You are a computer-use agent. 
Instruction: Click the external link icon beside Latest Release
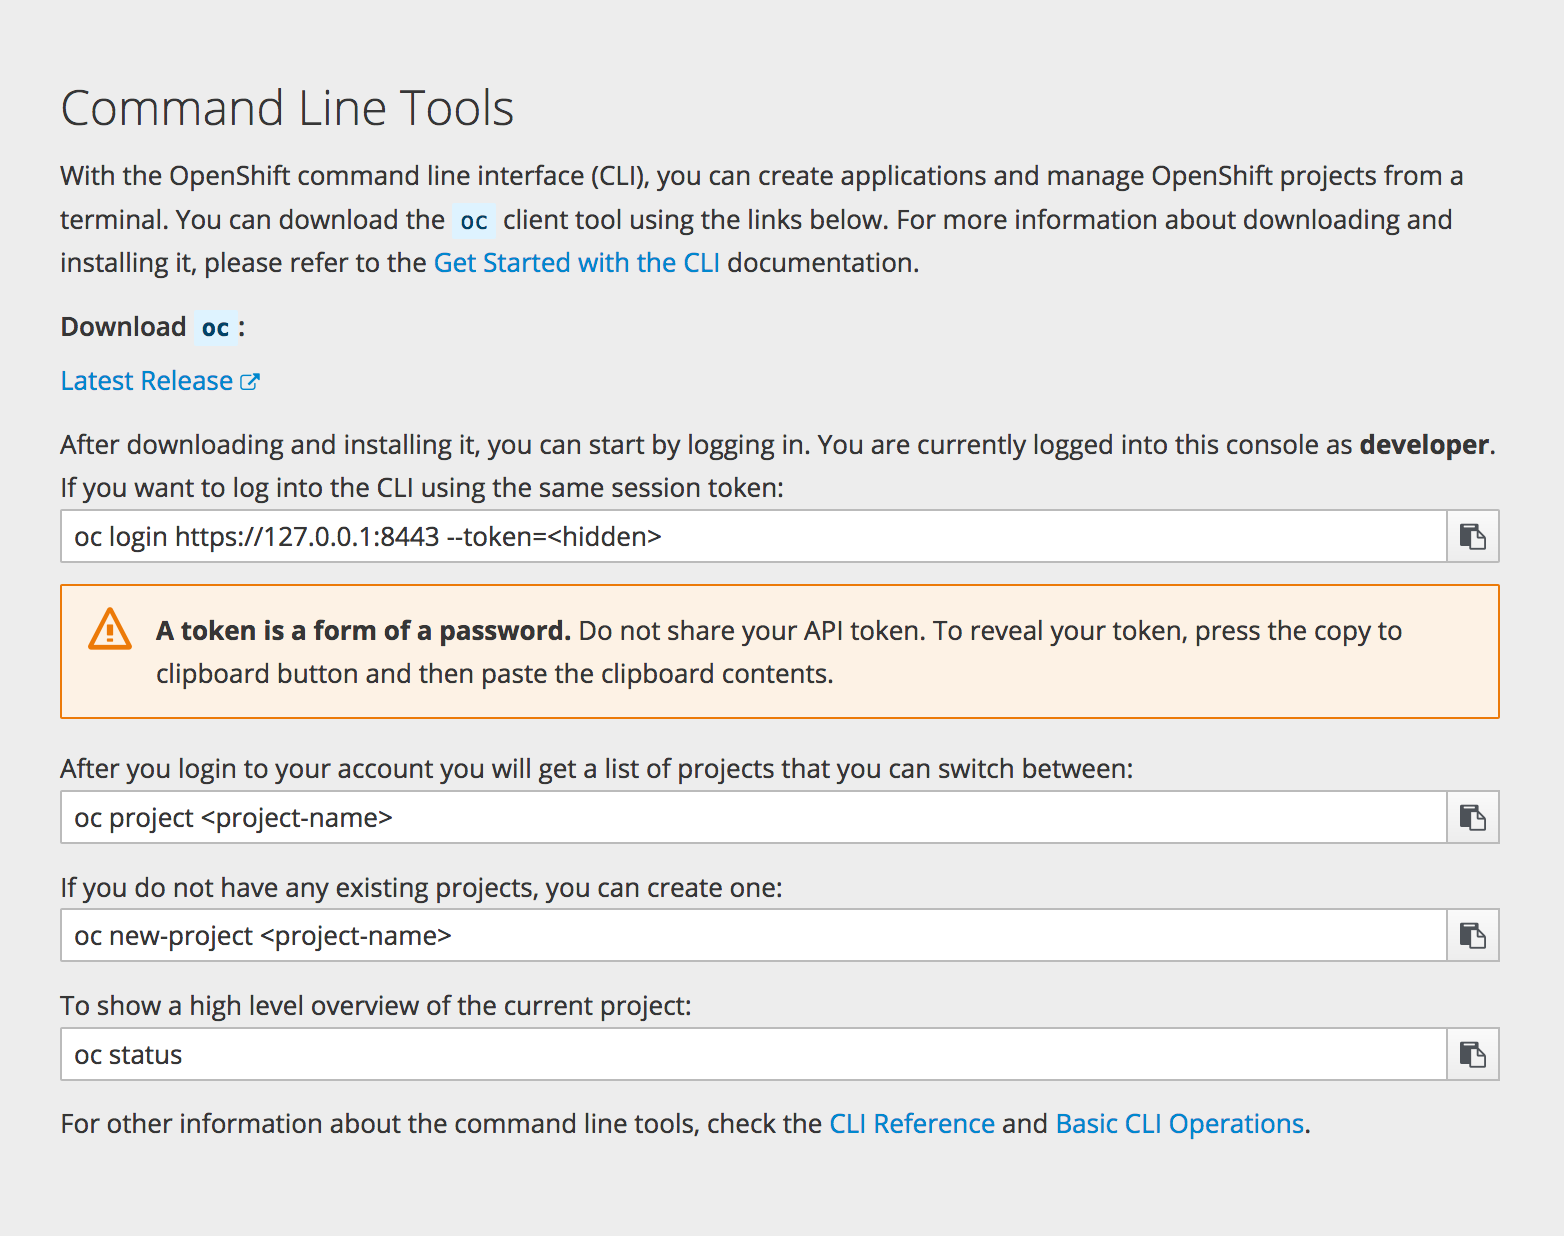tap(250, 381)
